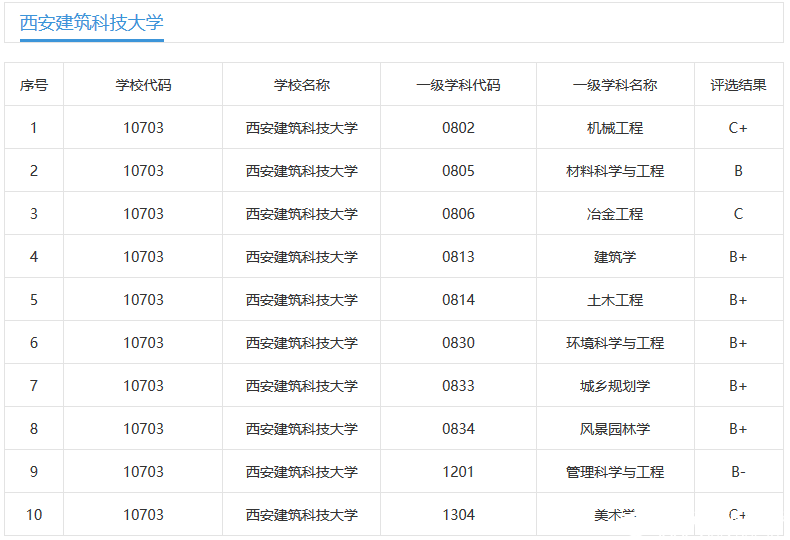
Task: Click the B+ result for 环境科学与工程
Action: click(738, 343)
